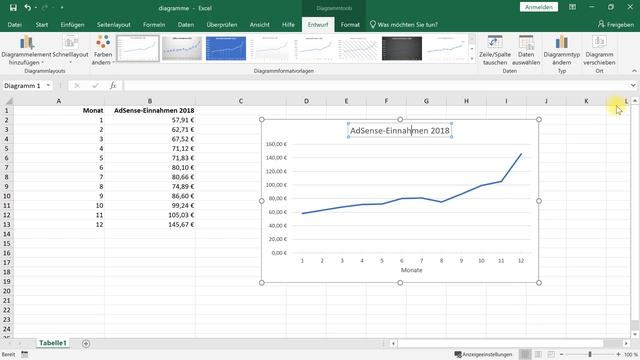Viewport: 640px width, 360px height.
Task: Click the 100 % zoom level
Action: point(631,354)
